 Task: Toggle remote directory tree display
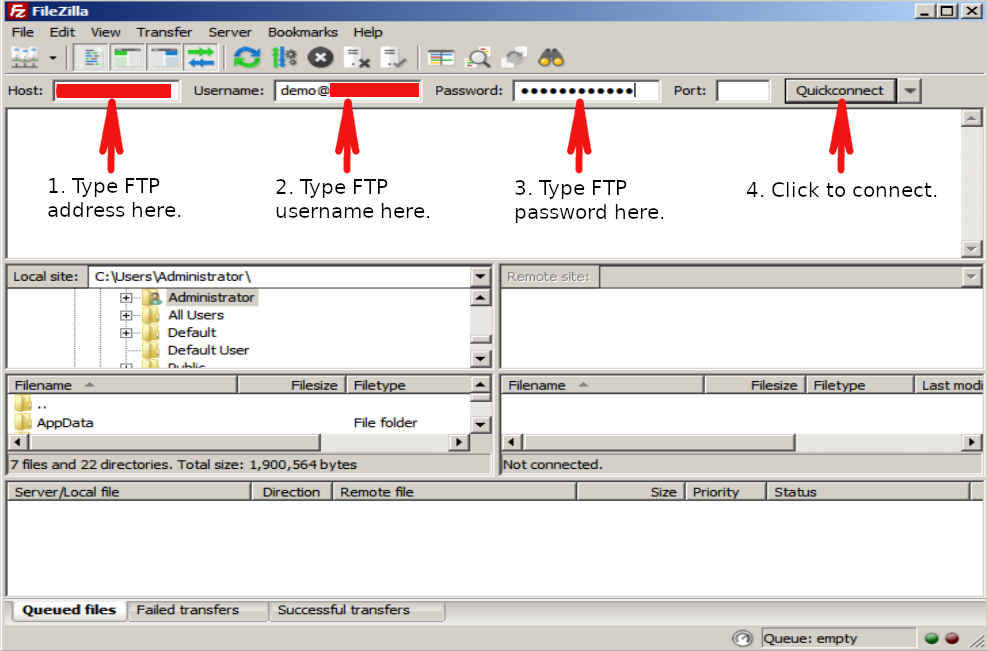[x=164, y=58]
